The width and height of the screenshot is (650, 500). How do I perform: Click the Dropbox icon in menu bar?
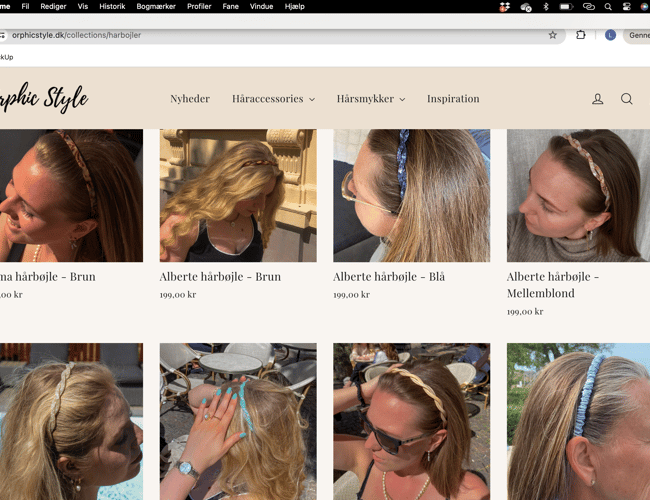(505, 6)
